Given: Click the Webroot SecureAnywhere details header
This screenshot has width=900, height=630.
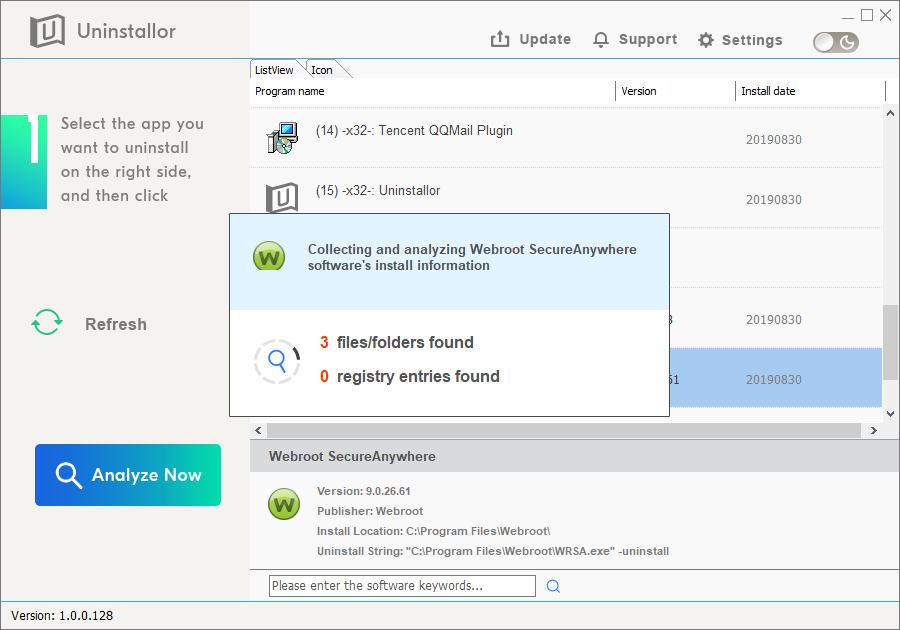Looking at the screenshot, I should coord(352,457).
